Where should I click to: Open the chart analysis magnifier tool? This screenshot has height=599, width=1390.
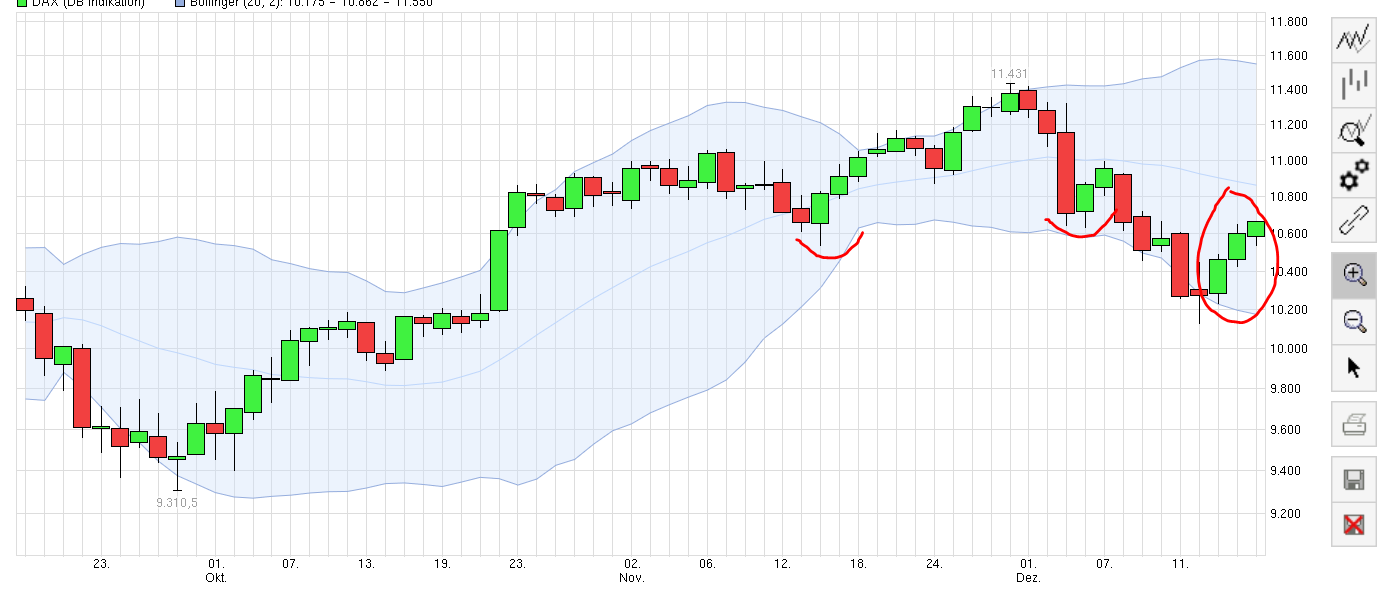[1355, 131]
